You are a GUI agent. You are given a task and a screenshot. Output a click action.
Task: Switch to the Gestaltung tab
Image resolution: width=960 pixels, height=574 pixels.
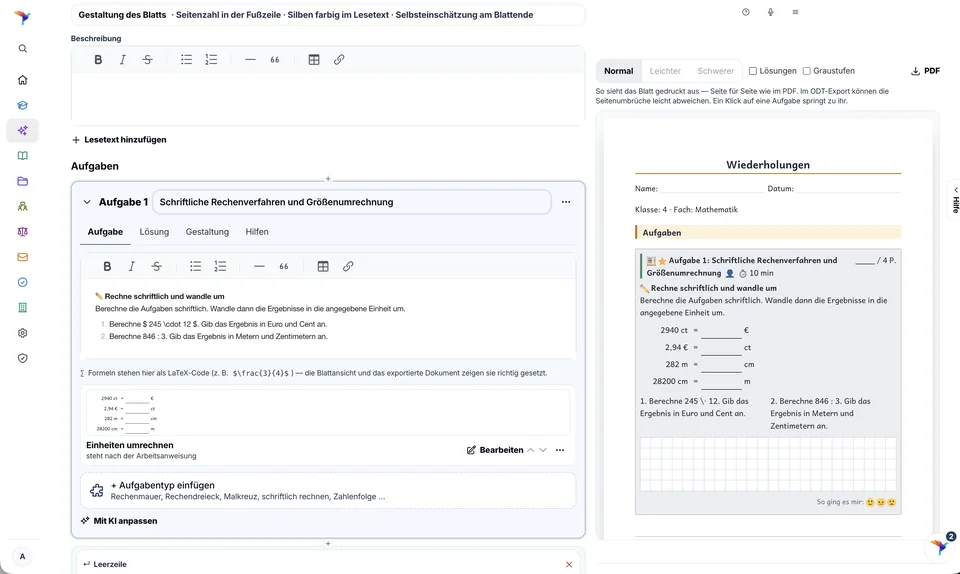(x=207, y=232)
